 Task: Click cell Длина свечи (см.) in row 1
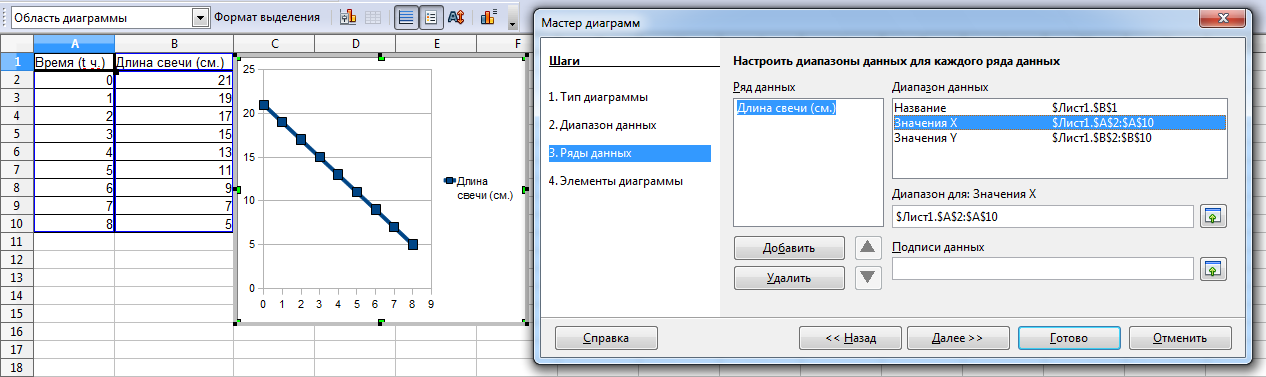point(174,63)
